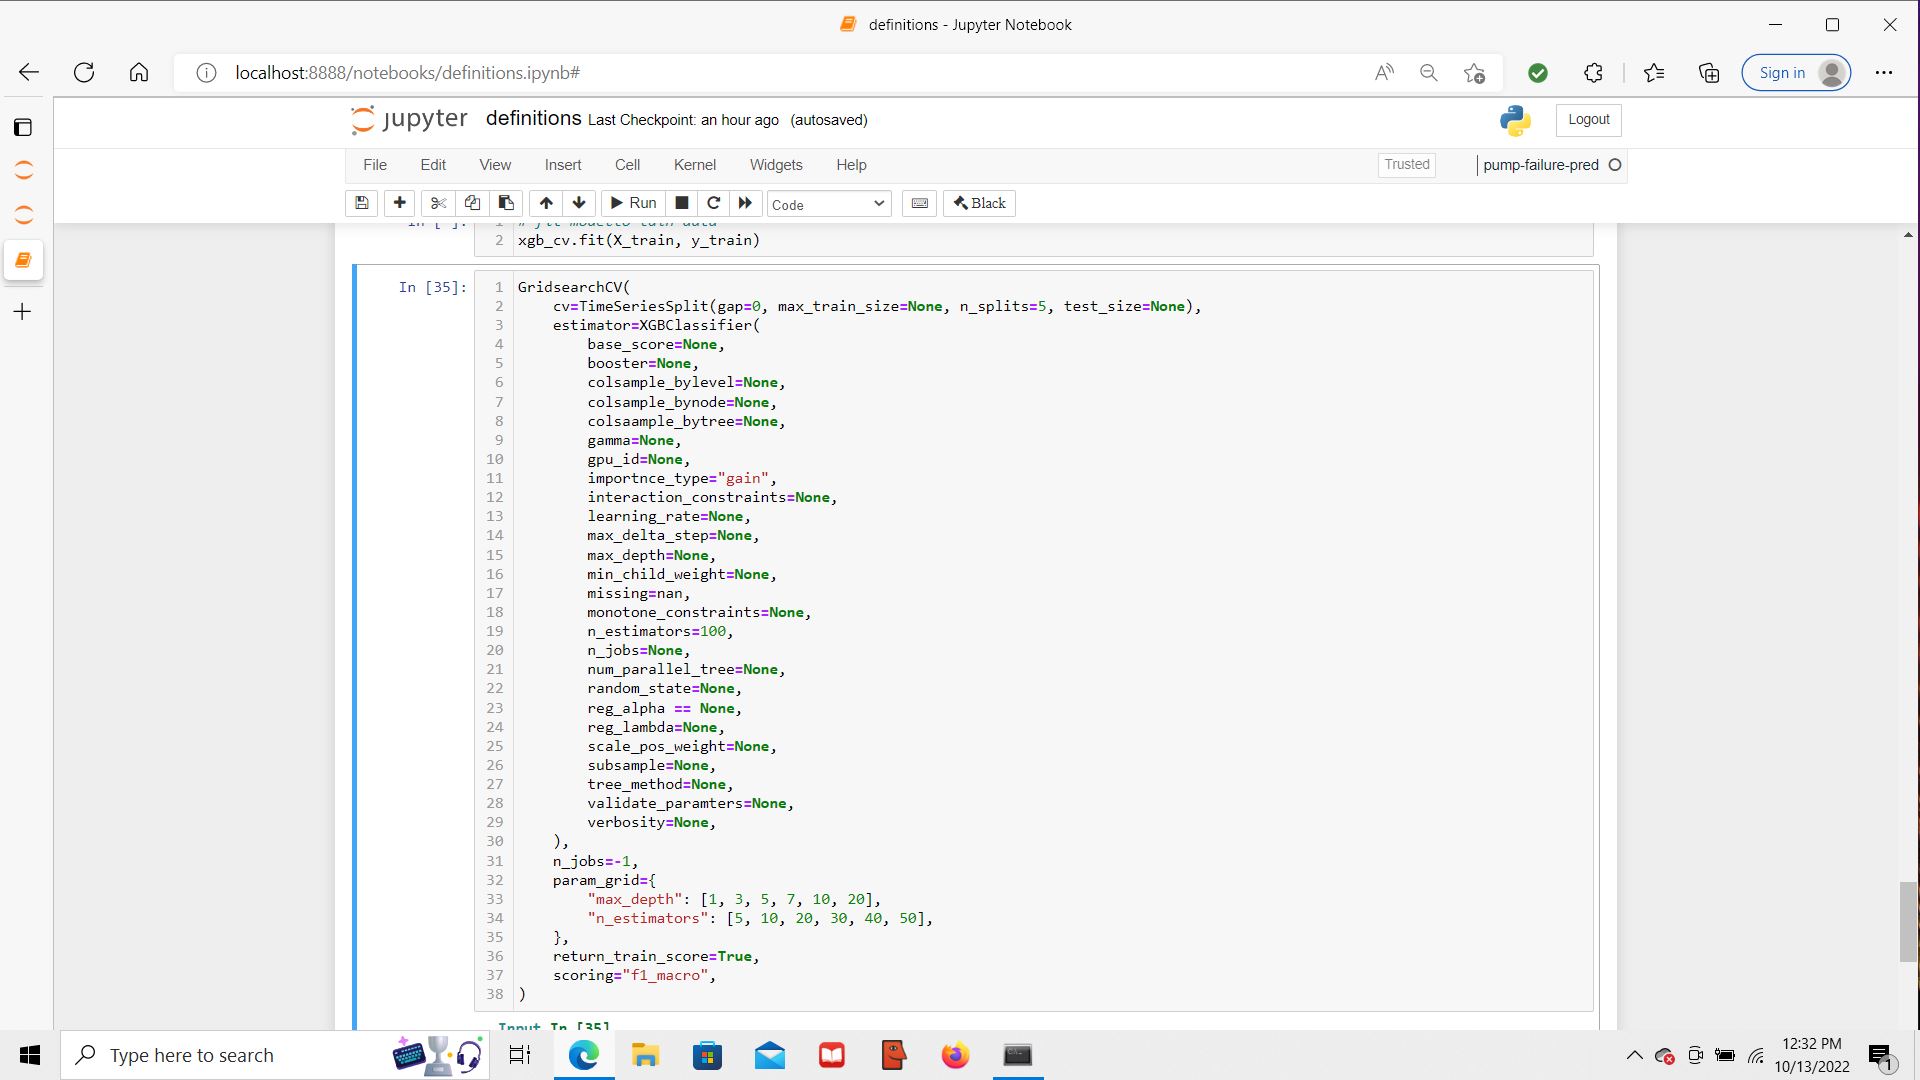Toggle the Trusted notebook indicator
1920x1080 pixels.
click(1406, 165)
